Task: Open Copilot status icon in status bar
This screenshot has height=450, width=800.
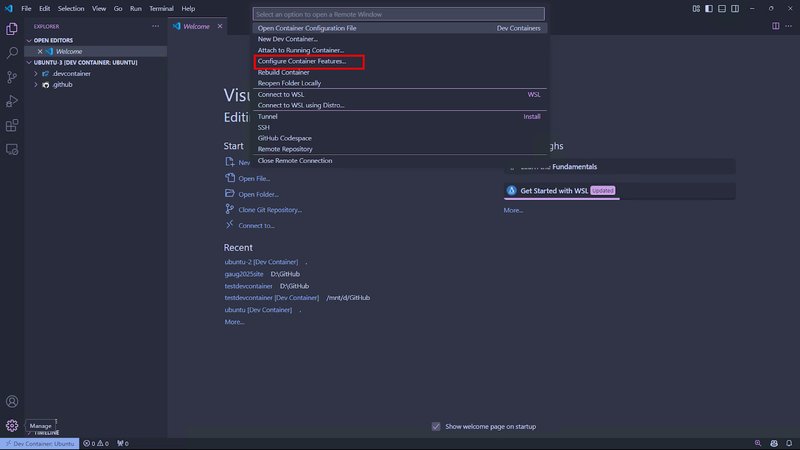Action: coord(774,444)
